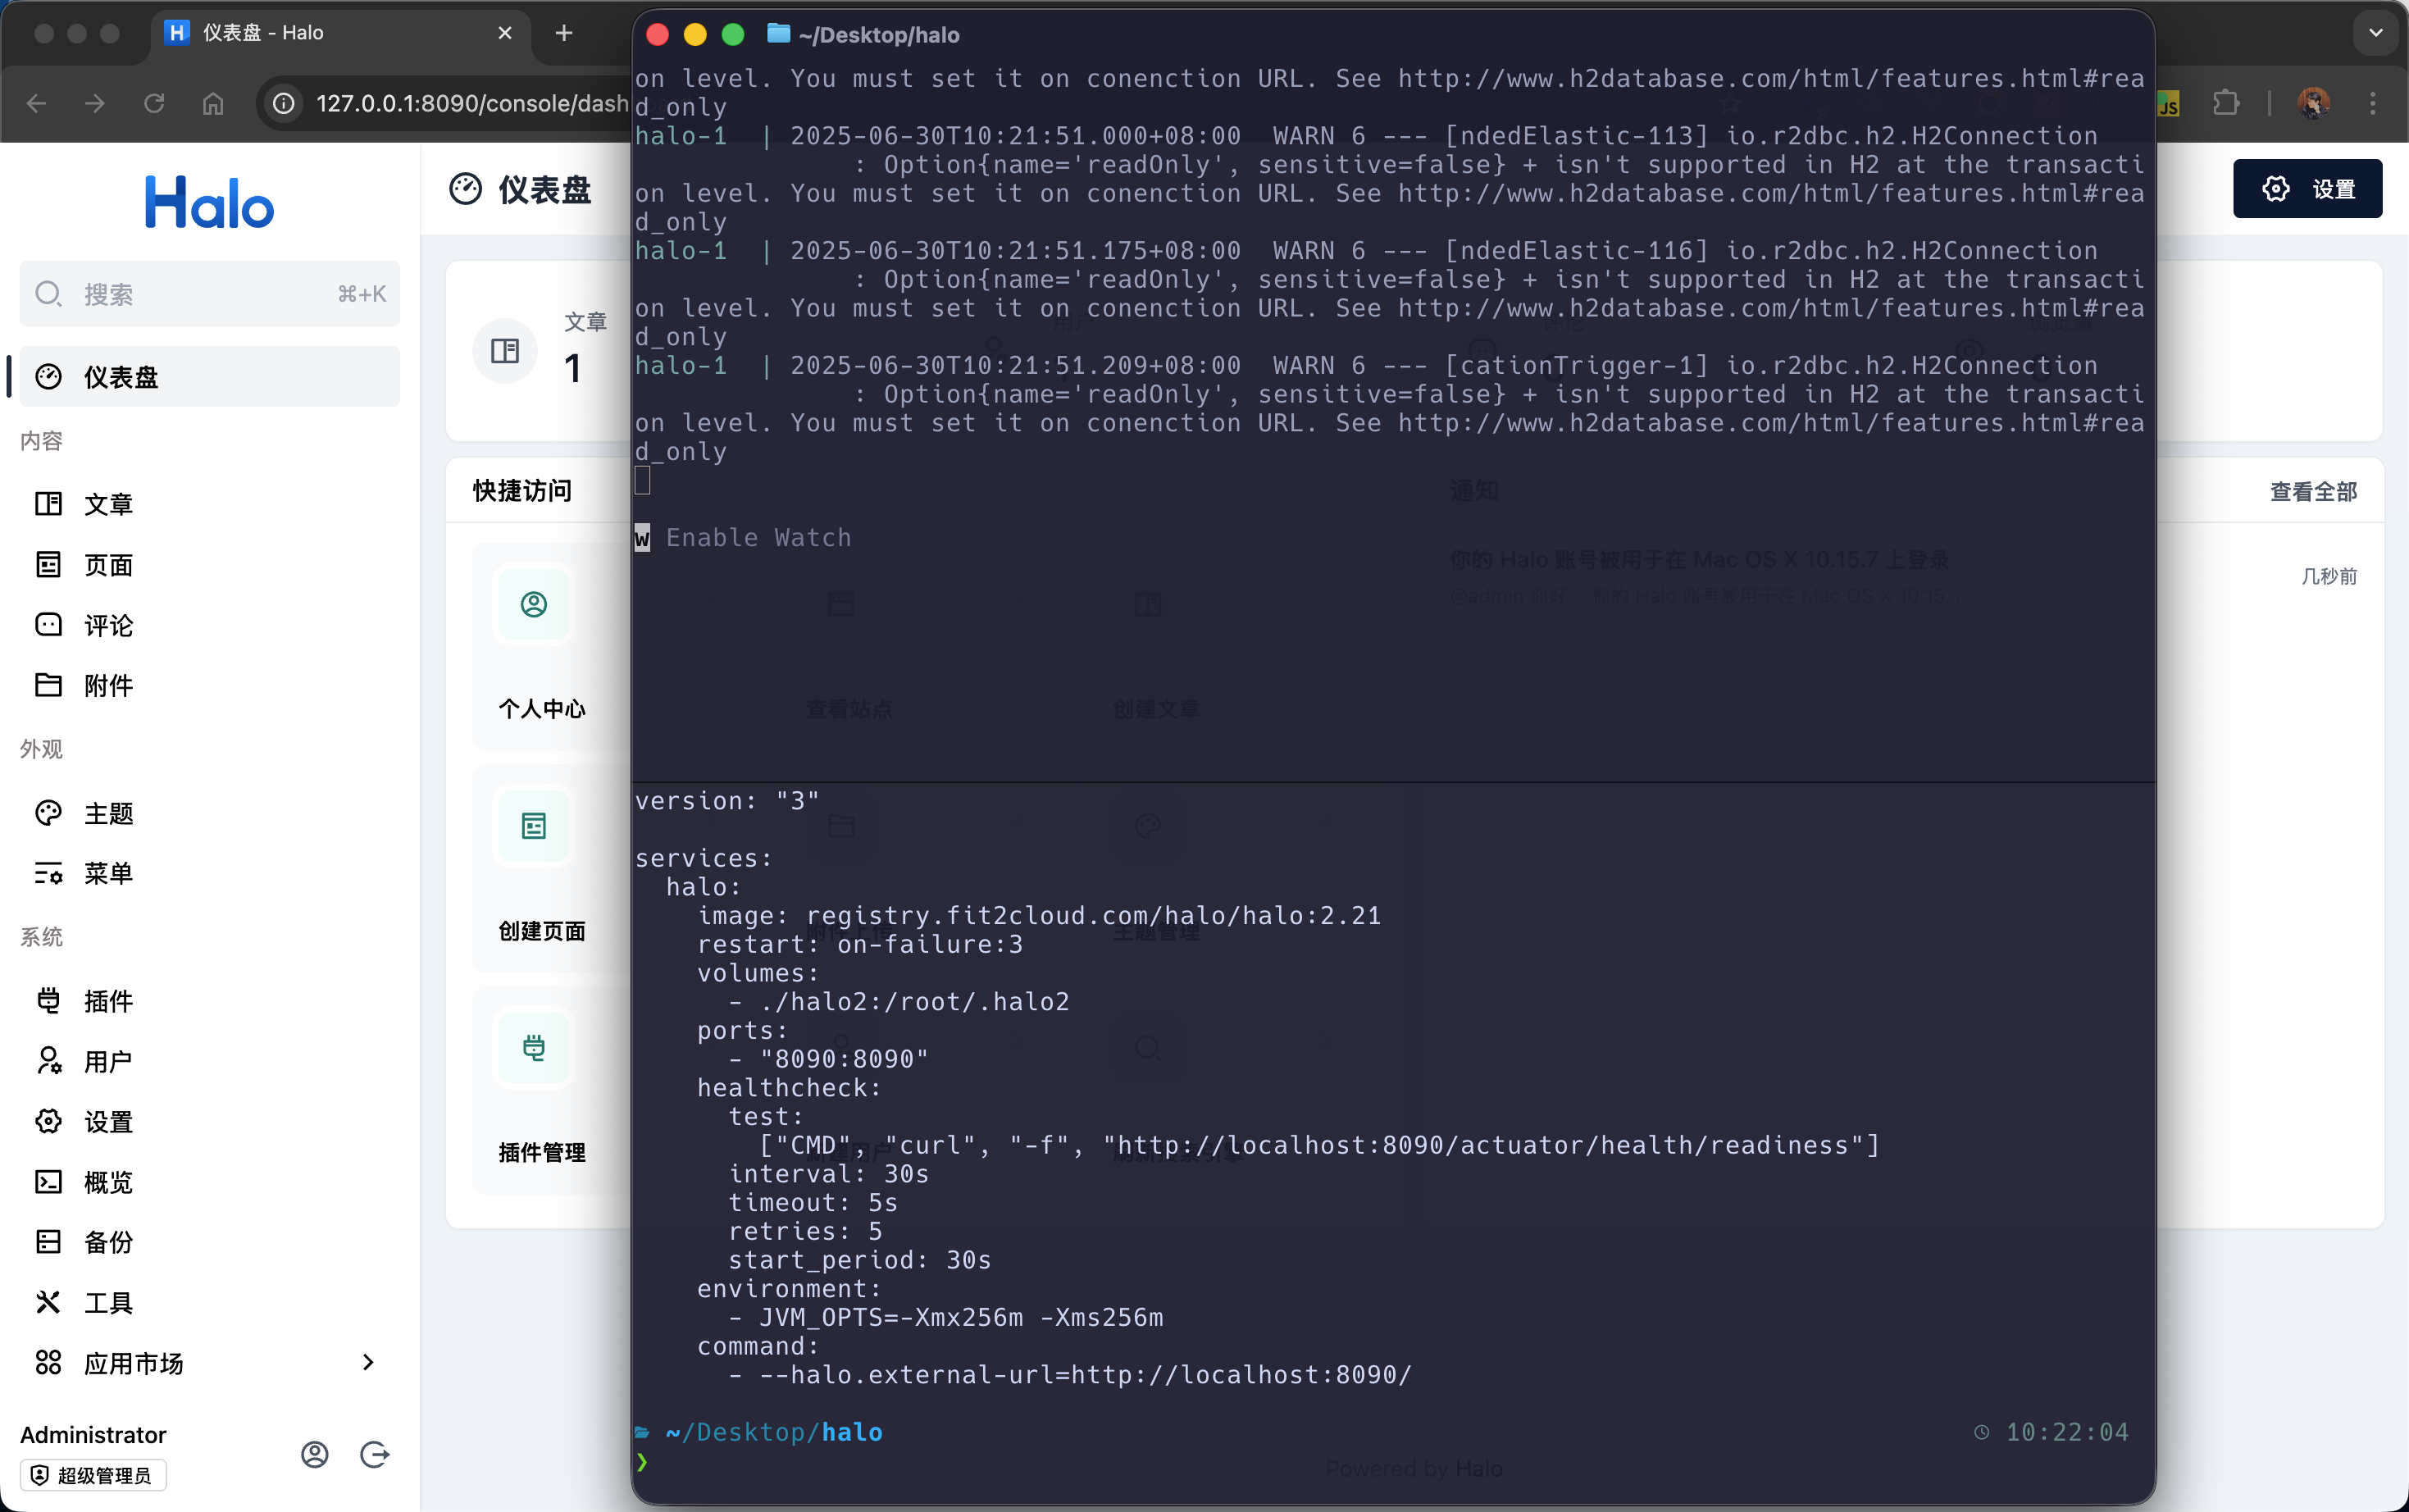
Task: Select the 附件 attachments folder icon
Action: pos(48,685)
